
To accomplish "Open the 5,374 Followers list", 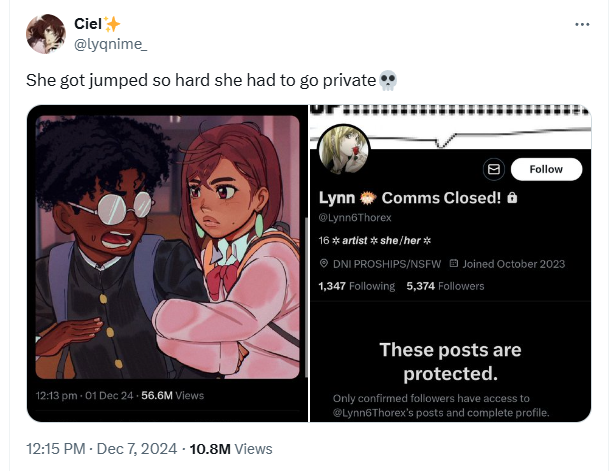I will coord(445,286).
